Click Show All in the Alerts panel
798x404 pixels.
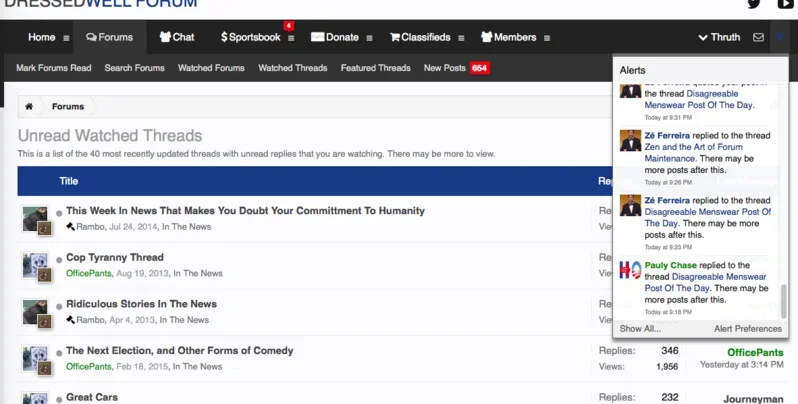[x=640, y=329]
